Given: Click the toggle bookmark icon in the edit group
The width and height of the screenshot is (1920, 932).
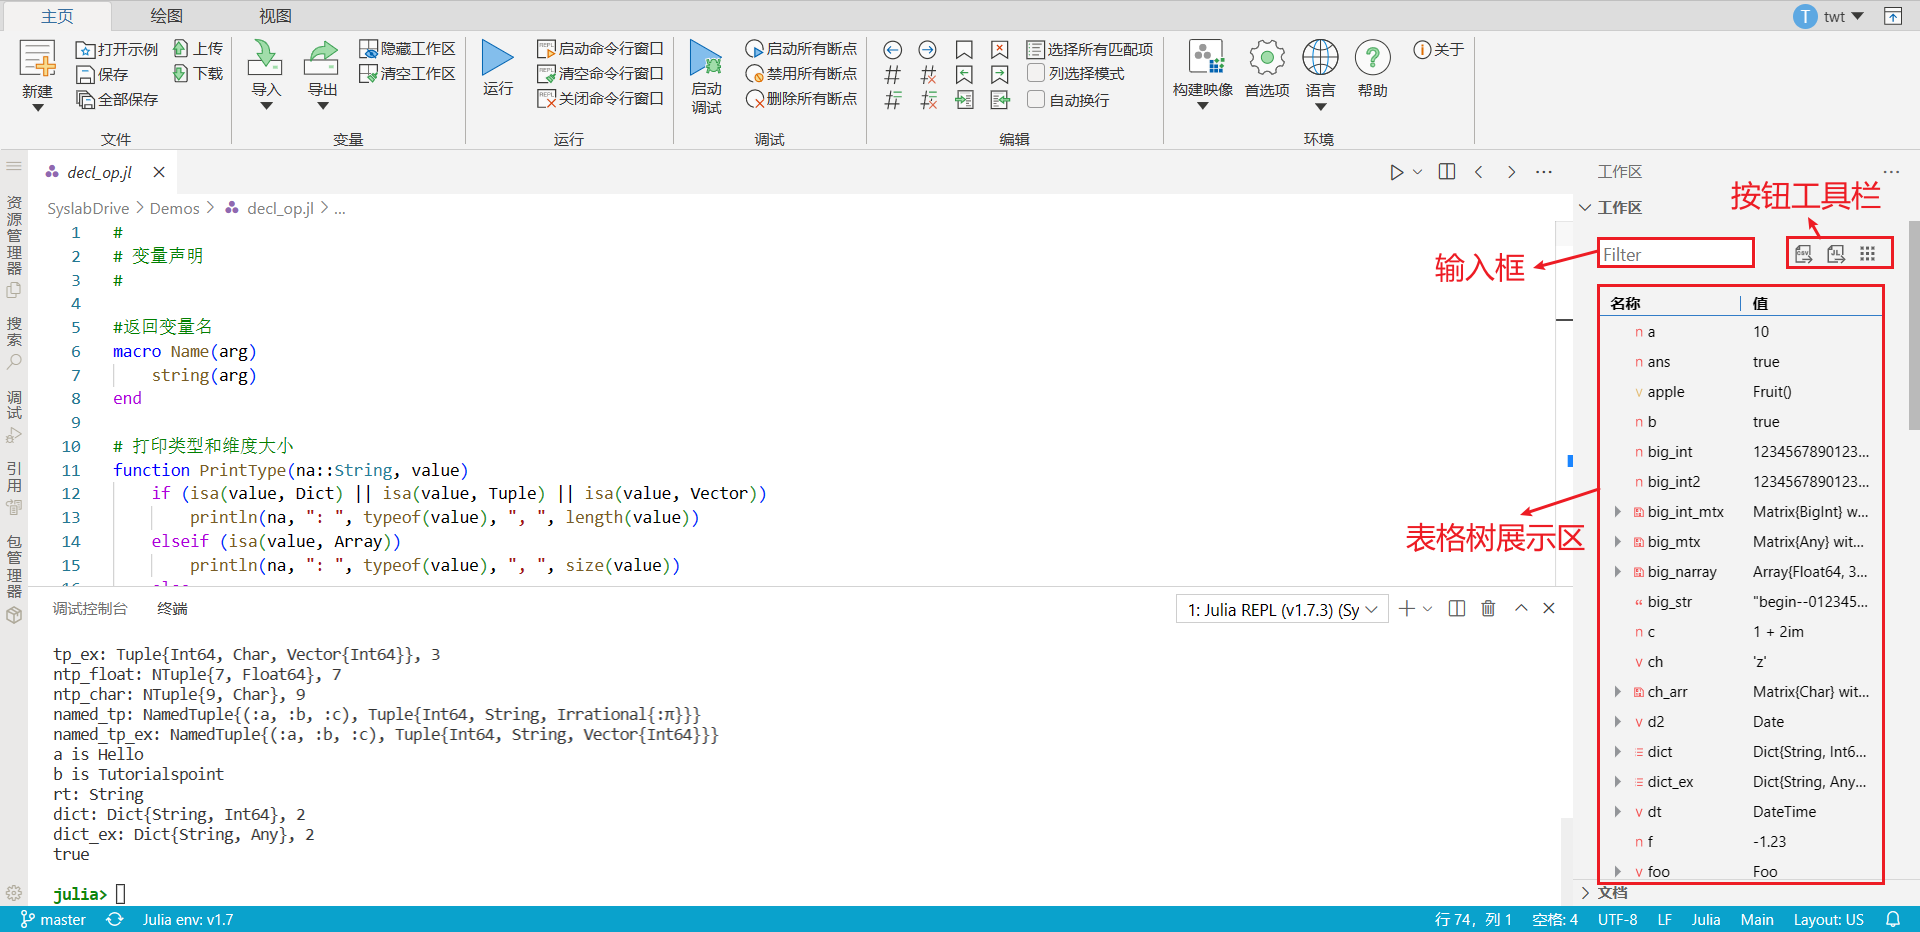Looking at the screenshot, I should [964, 50].
